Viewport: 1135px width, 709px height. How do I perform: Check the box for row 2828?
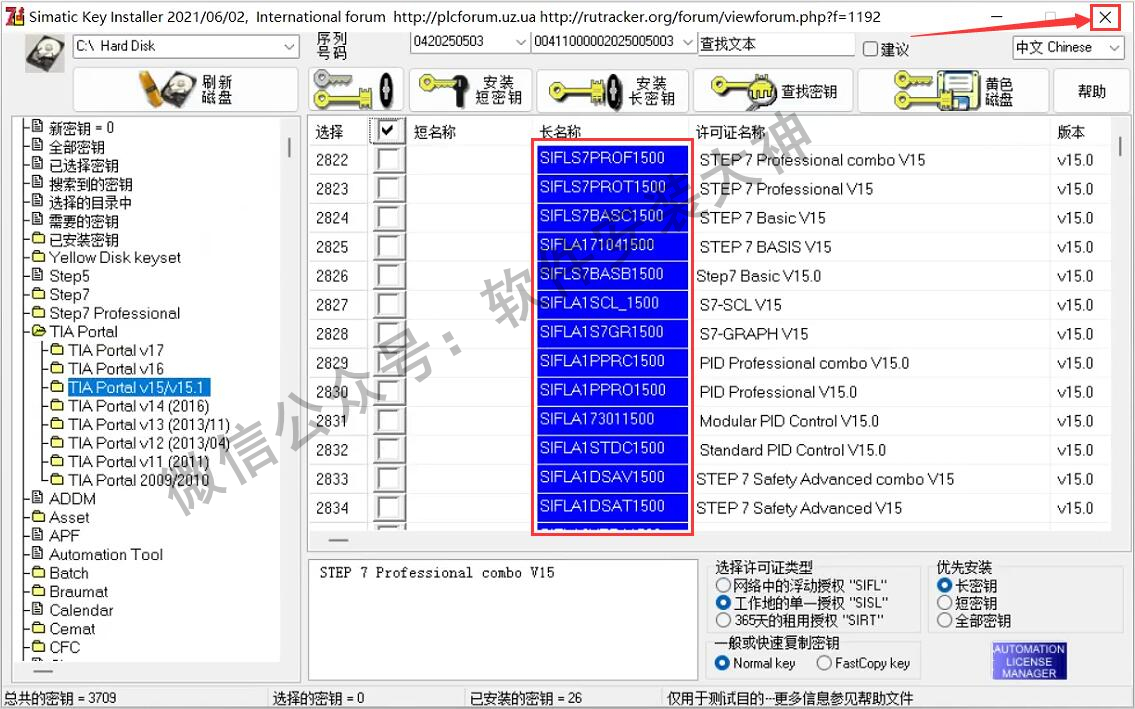click(x=388, y=333)
